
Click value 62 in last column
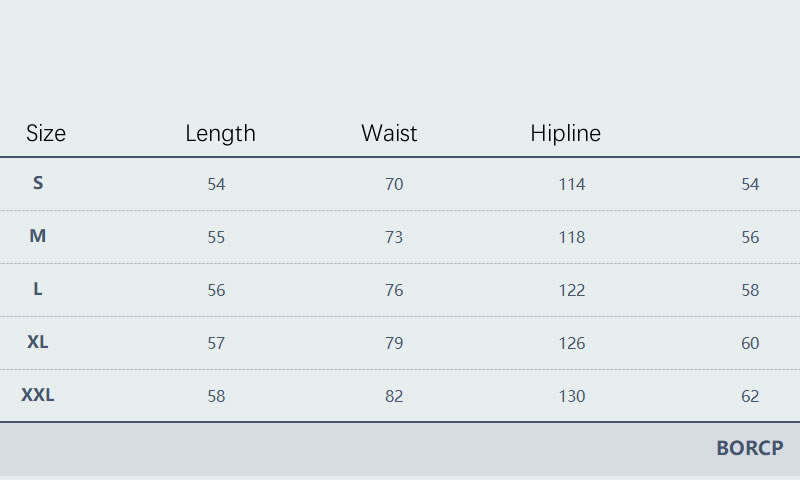coord(750,396)
